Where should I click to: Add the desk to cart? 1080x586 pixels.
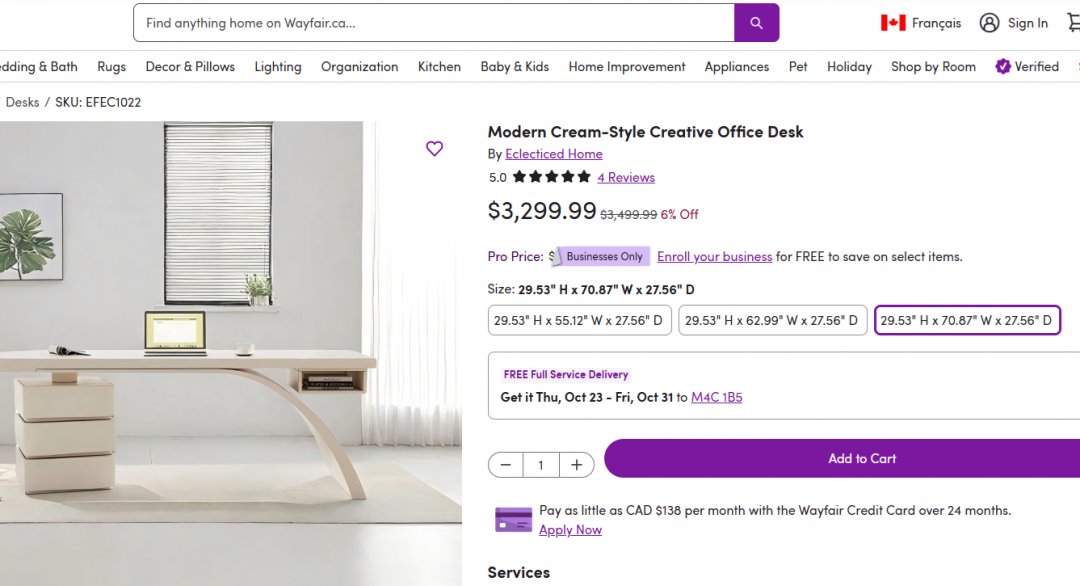pos(861,459)
